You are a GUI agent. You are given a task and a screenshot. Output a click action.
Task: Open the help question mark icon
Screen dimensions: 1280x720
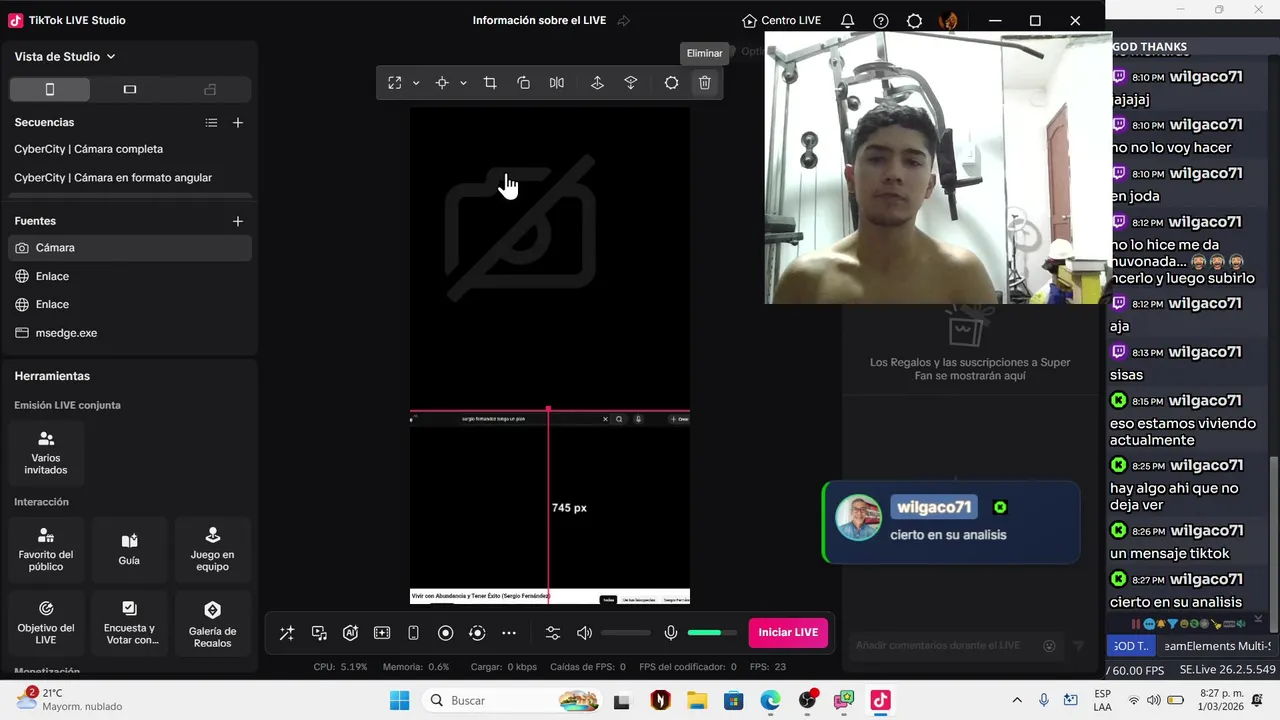881,20
